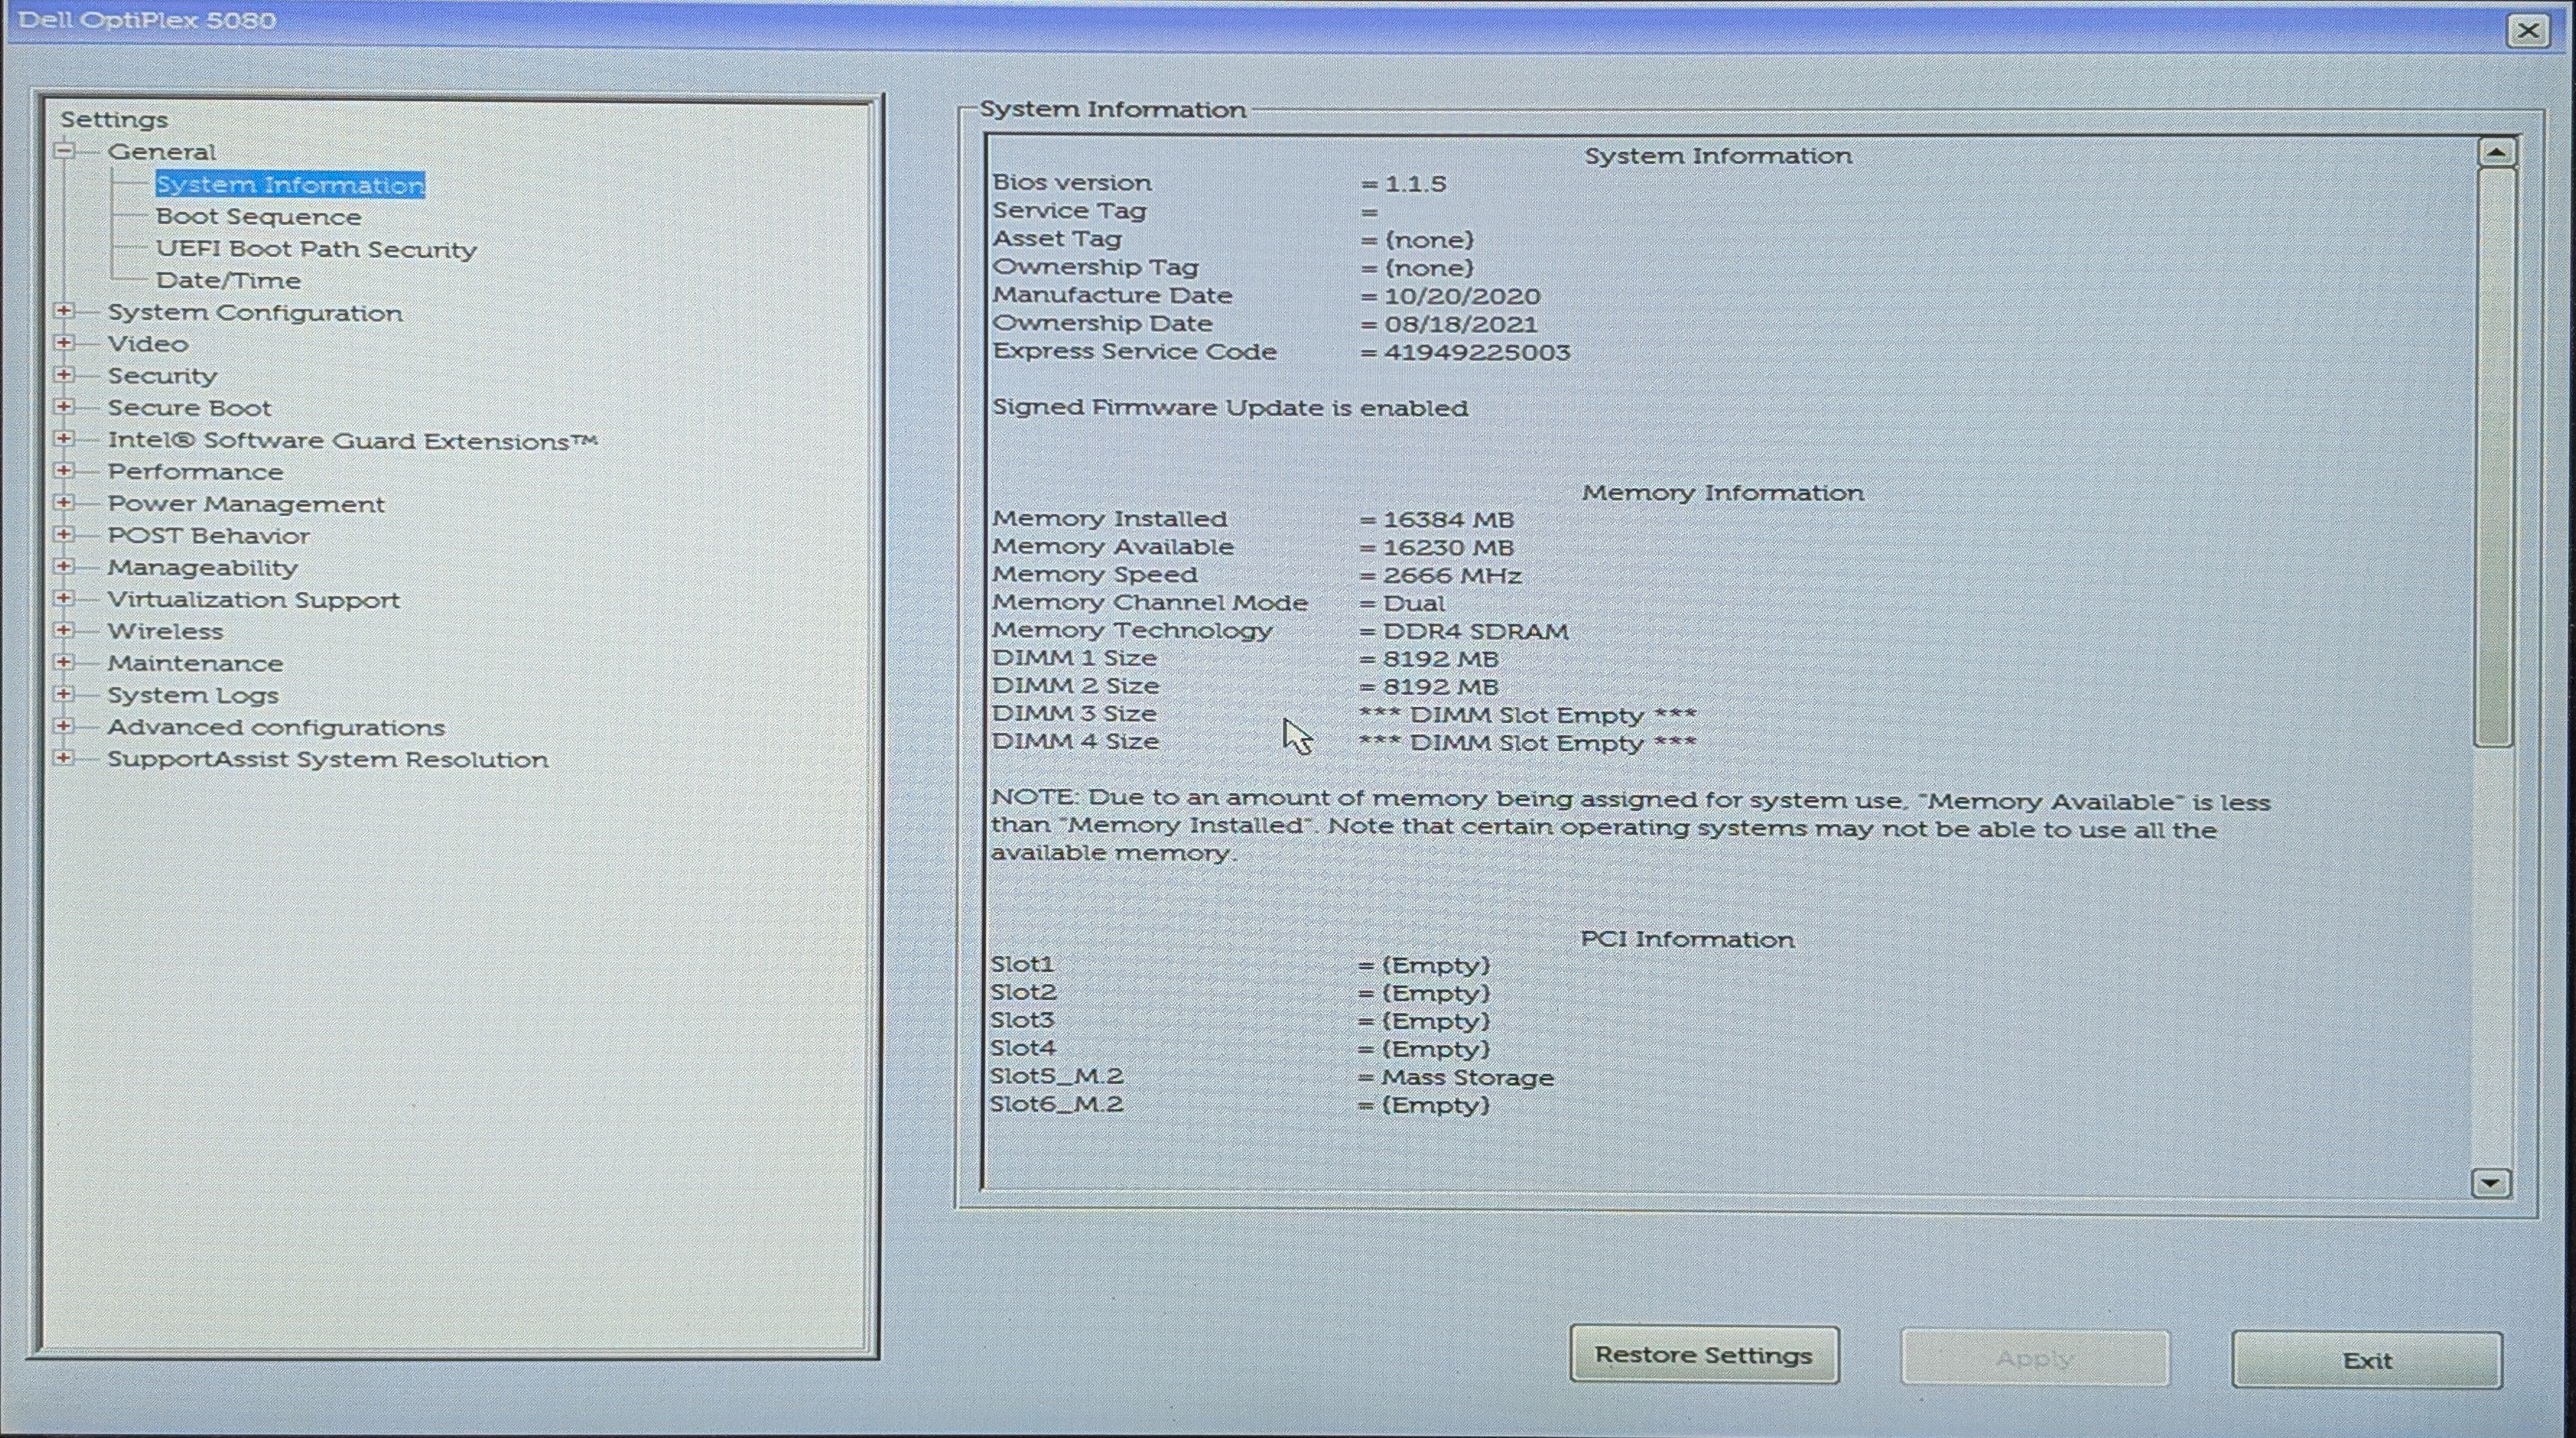Select System Information in the tree
2576x1438 pixels.
click(290, 185)
